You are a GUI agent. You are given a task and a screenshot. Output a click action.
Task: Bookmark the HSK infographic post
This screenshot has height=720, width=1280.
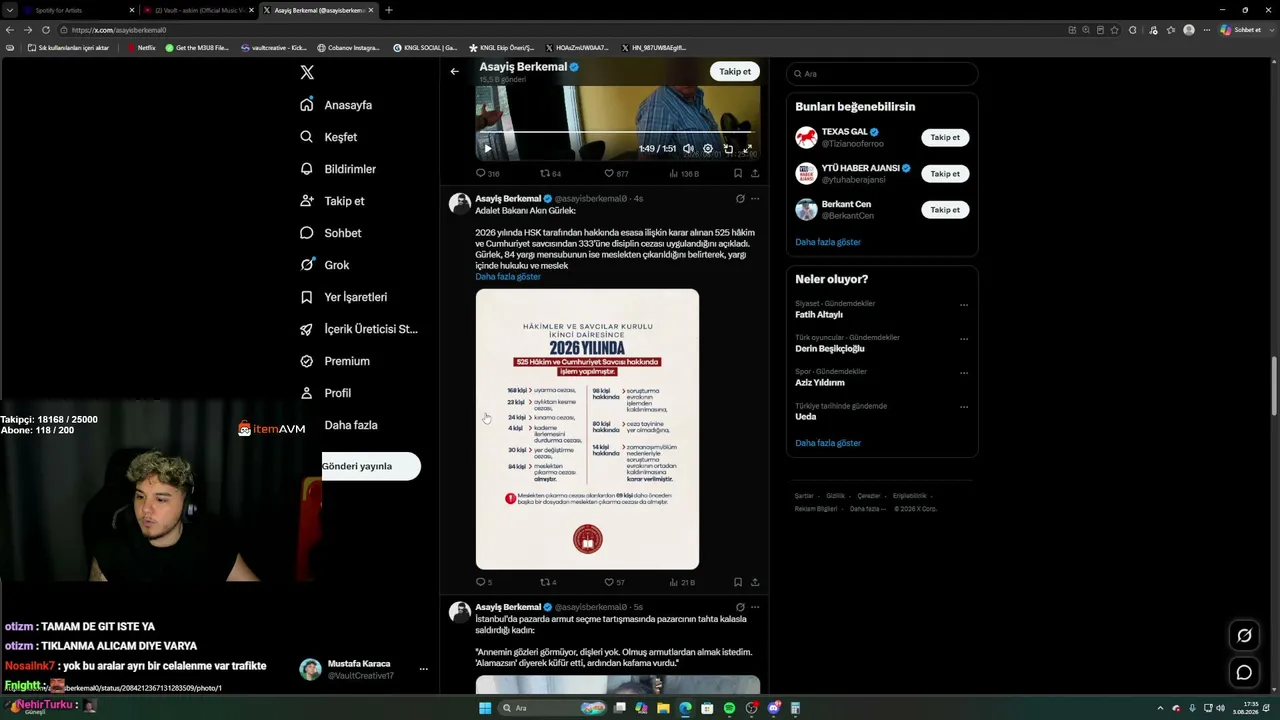738,582
